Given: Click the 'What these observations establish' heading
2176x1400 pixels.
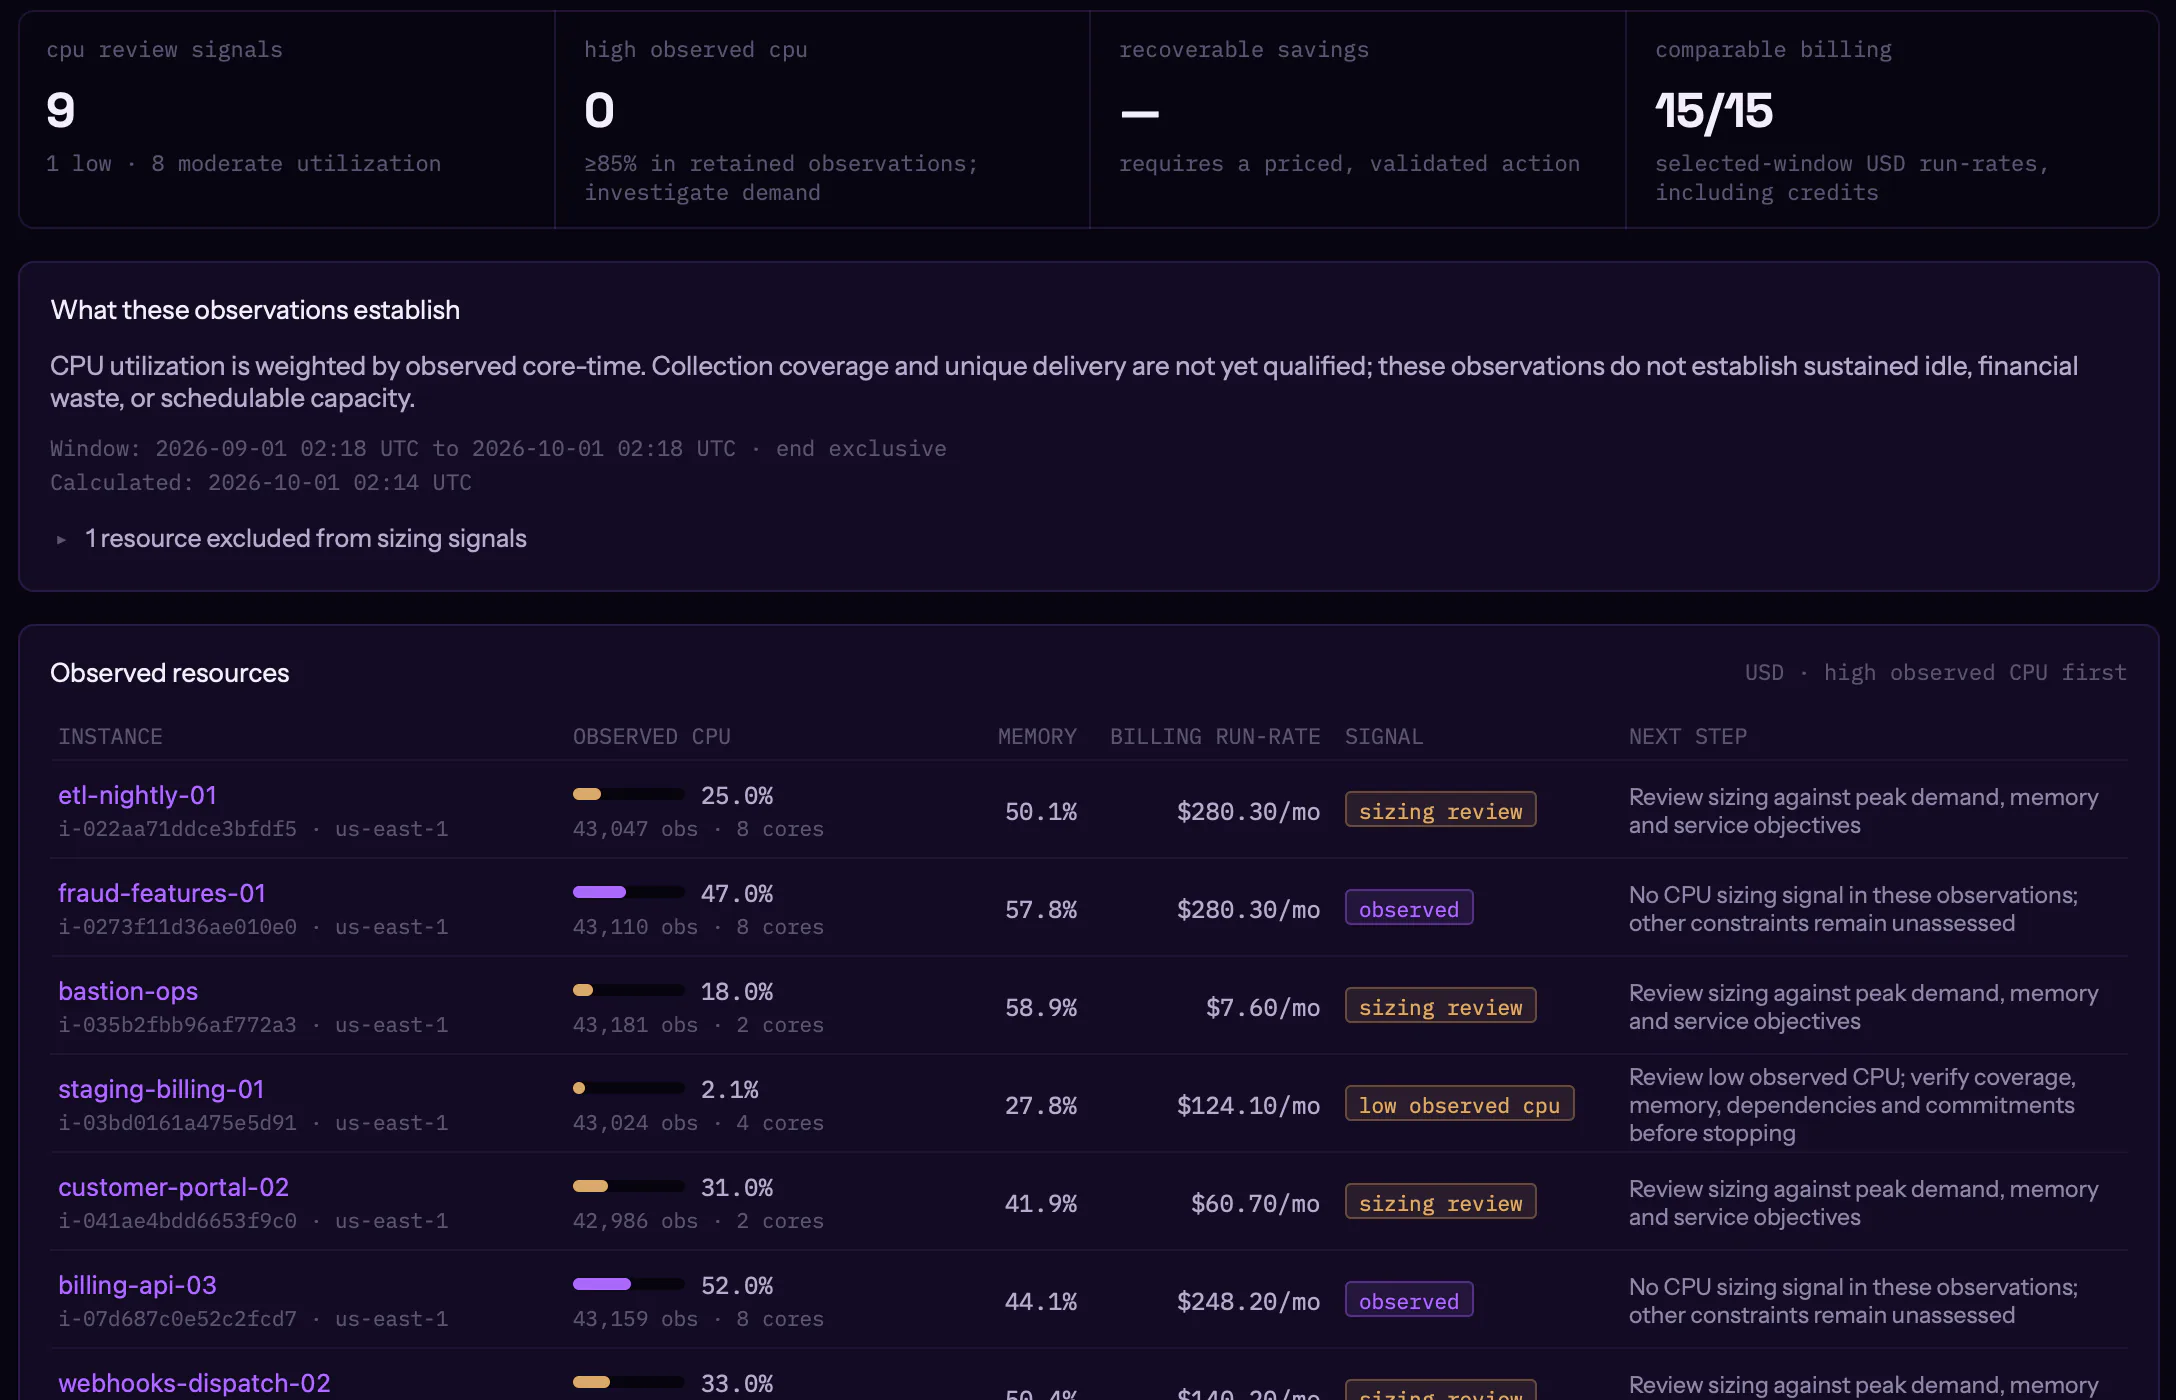Looking at the screenshot, I should 255,310.
